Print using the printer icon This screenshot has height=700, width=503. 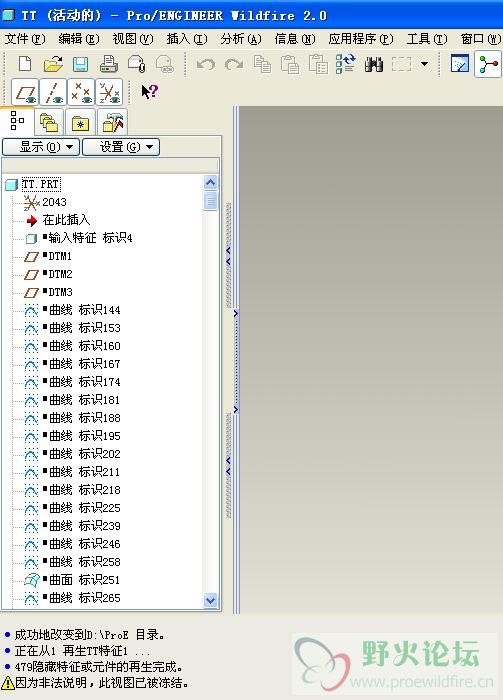[x=108, y=64]
